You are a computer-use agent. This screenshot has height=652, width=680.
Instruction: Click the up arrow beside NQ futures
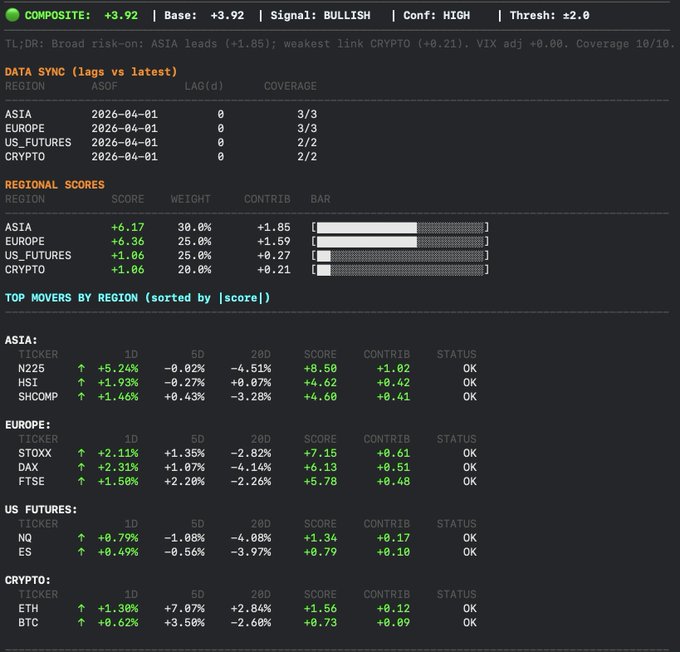[x=81, y=538]
